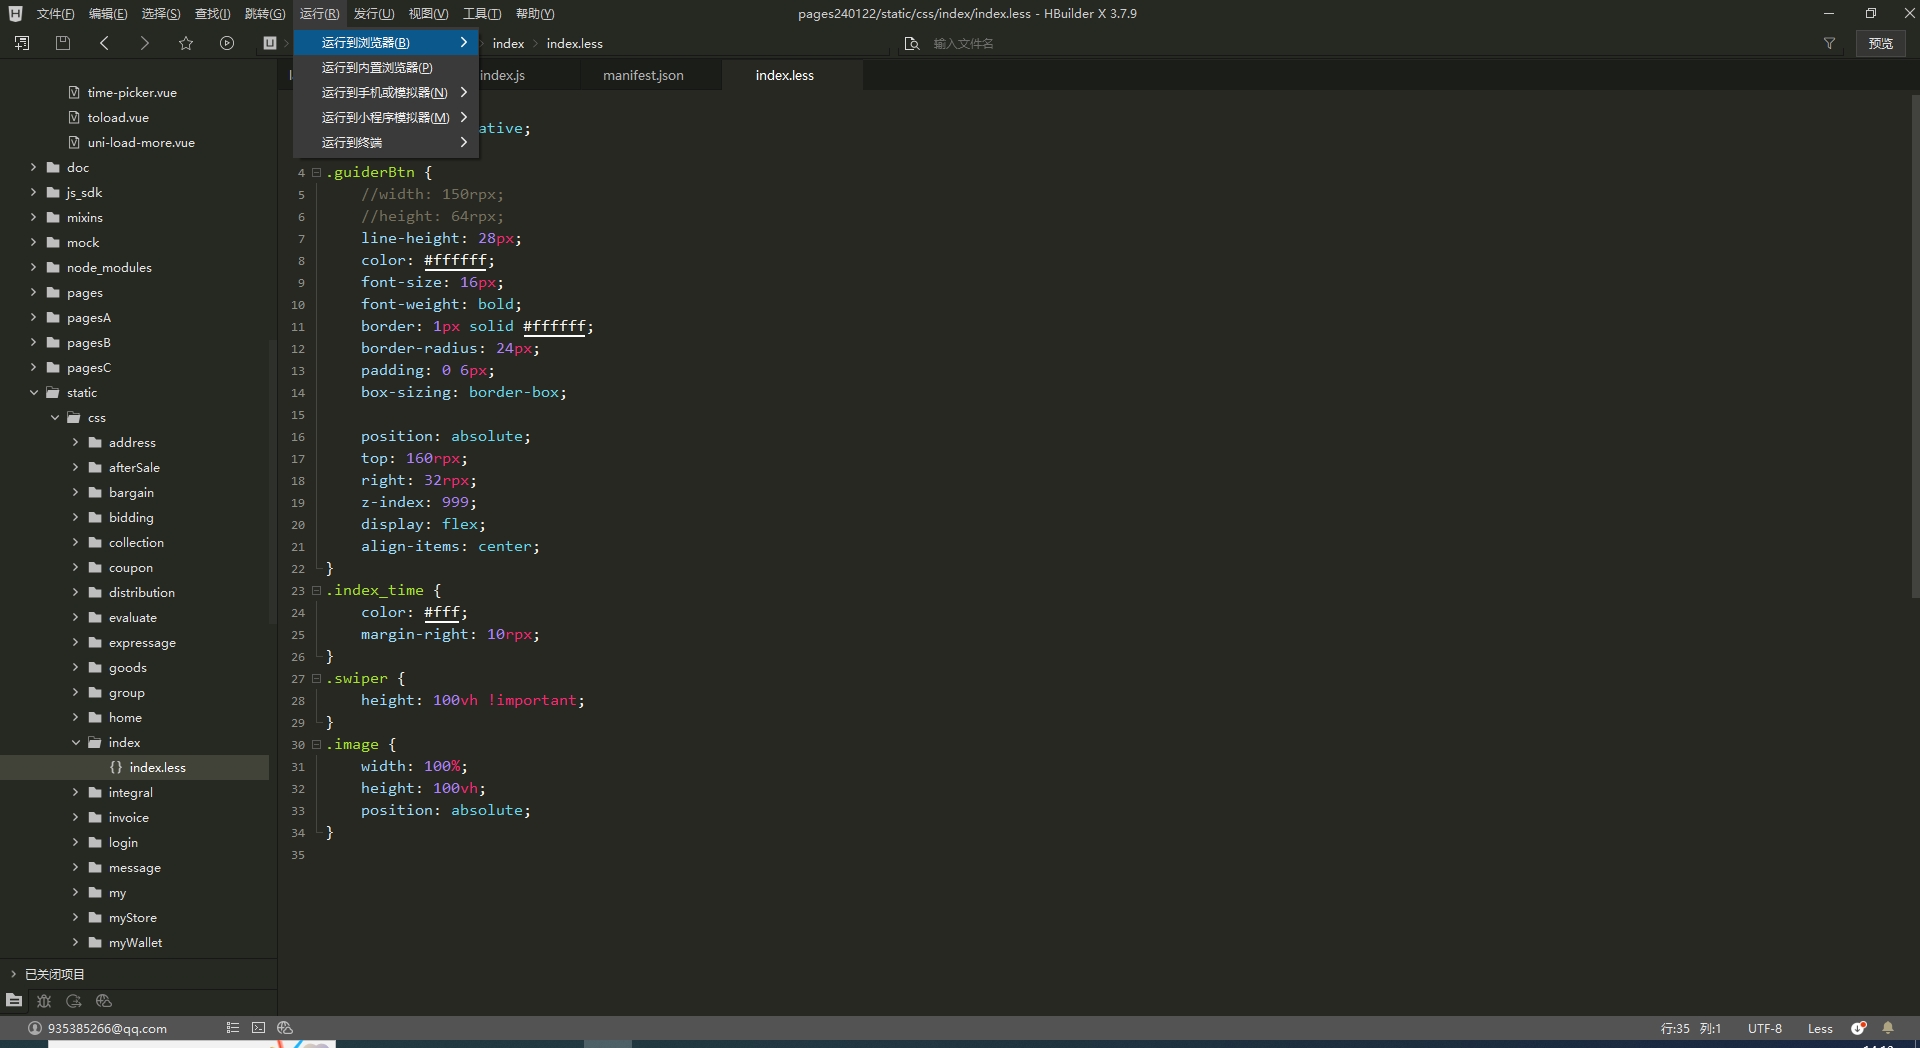Go back with the left arrow icon
This screenshot has width=1920, height=1048.
pos(105,43)
